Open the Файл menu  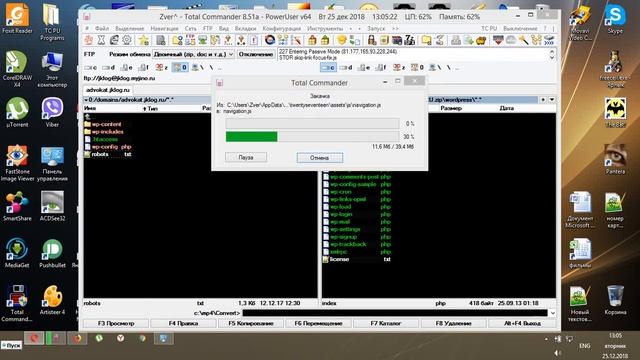click(x=102, y=29)
